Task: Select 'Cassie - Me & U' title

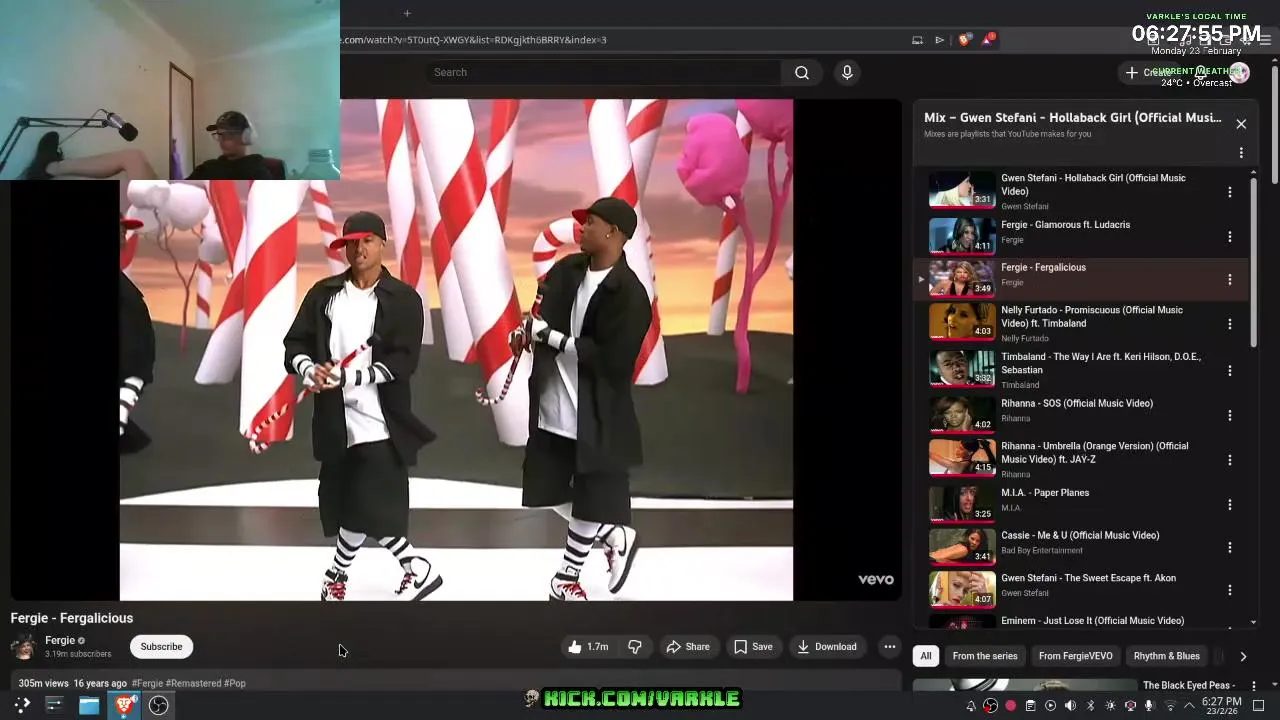Action: [x=1080, y=535]
